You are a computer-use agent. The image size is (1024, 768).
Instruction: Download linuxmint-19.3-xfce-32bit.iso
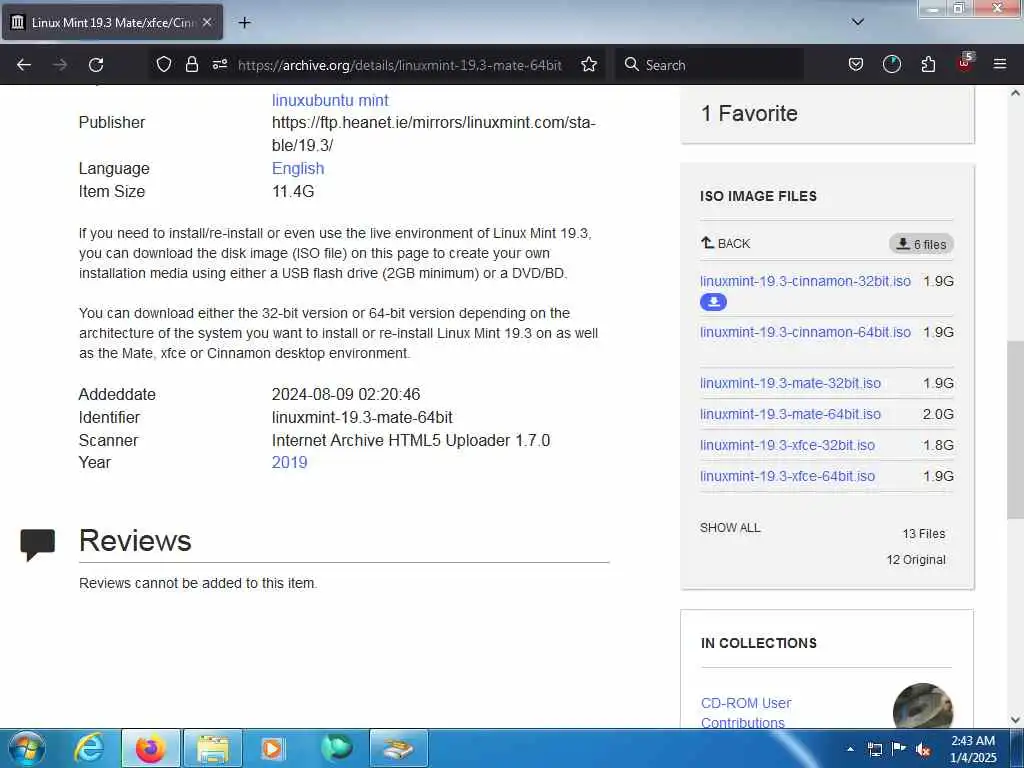(787, 445)
